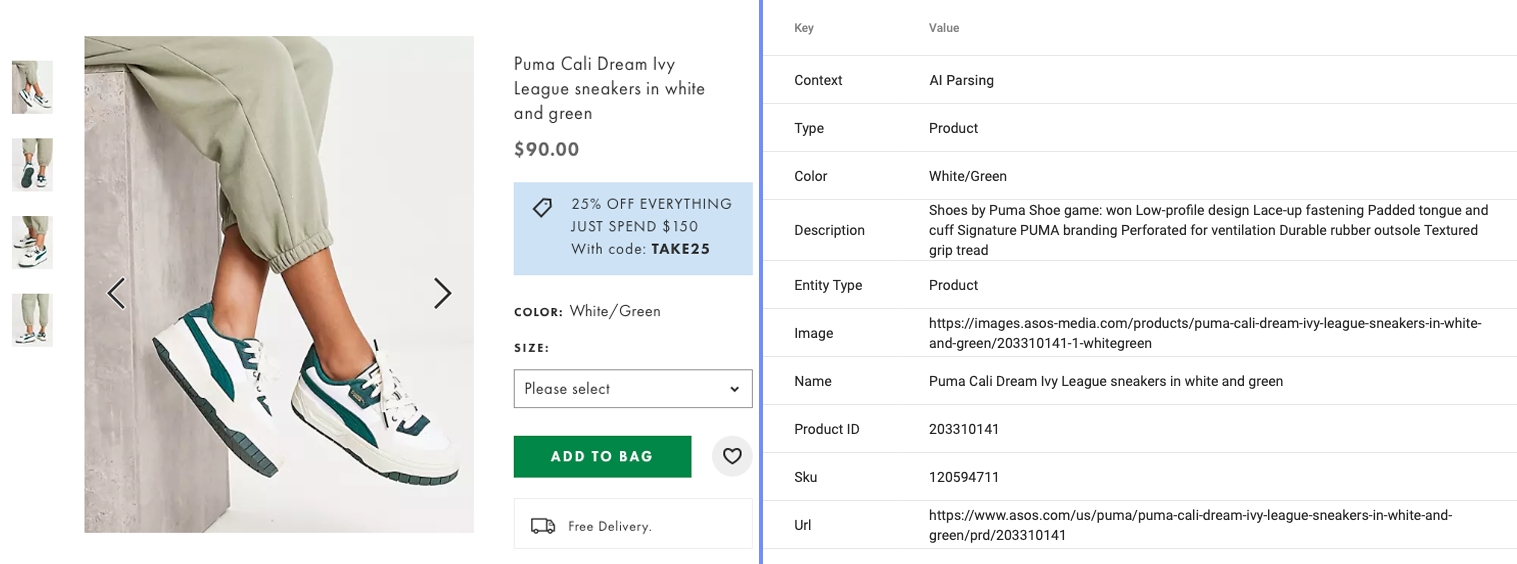Click the Description row value text
The width and height of the screenshot is (1517, 564).
coord(1208,230)
